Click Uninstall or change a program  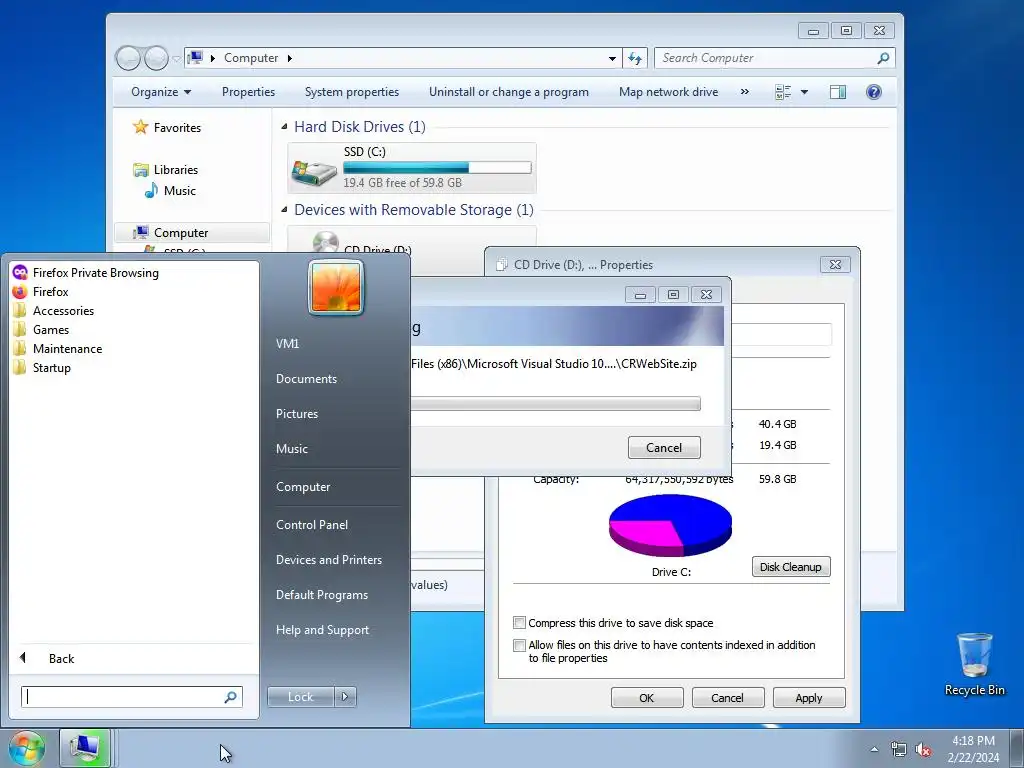509,92
